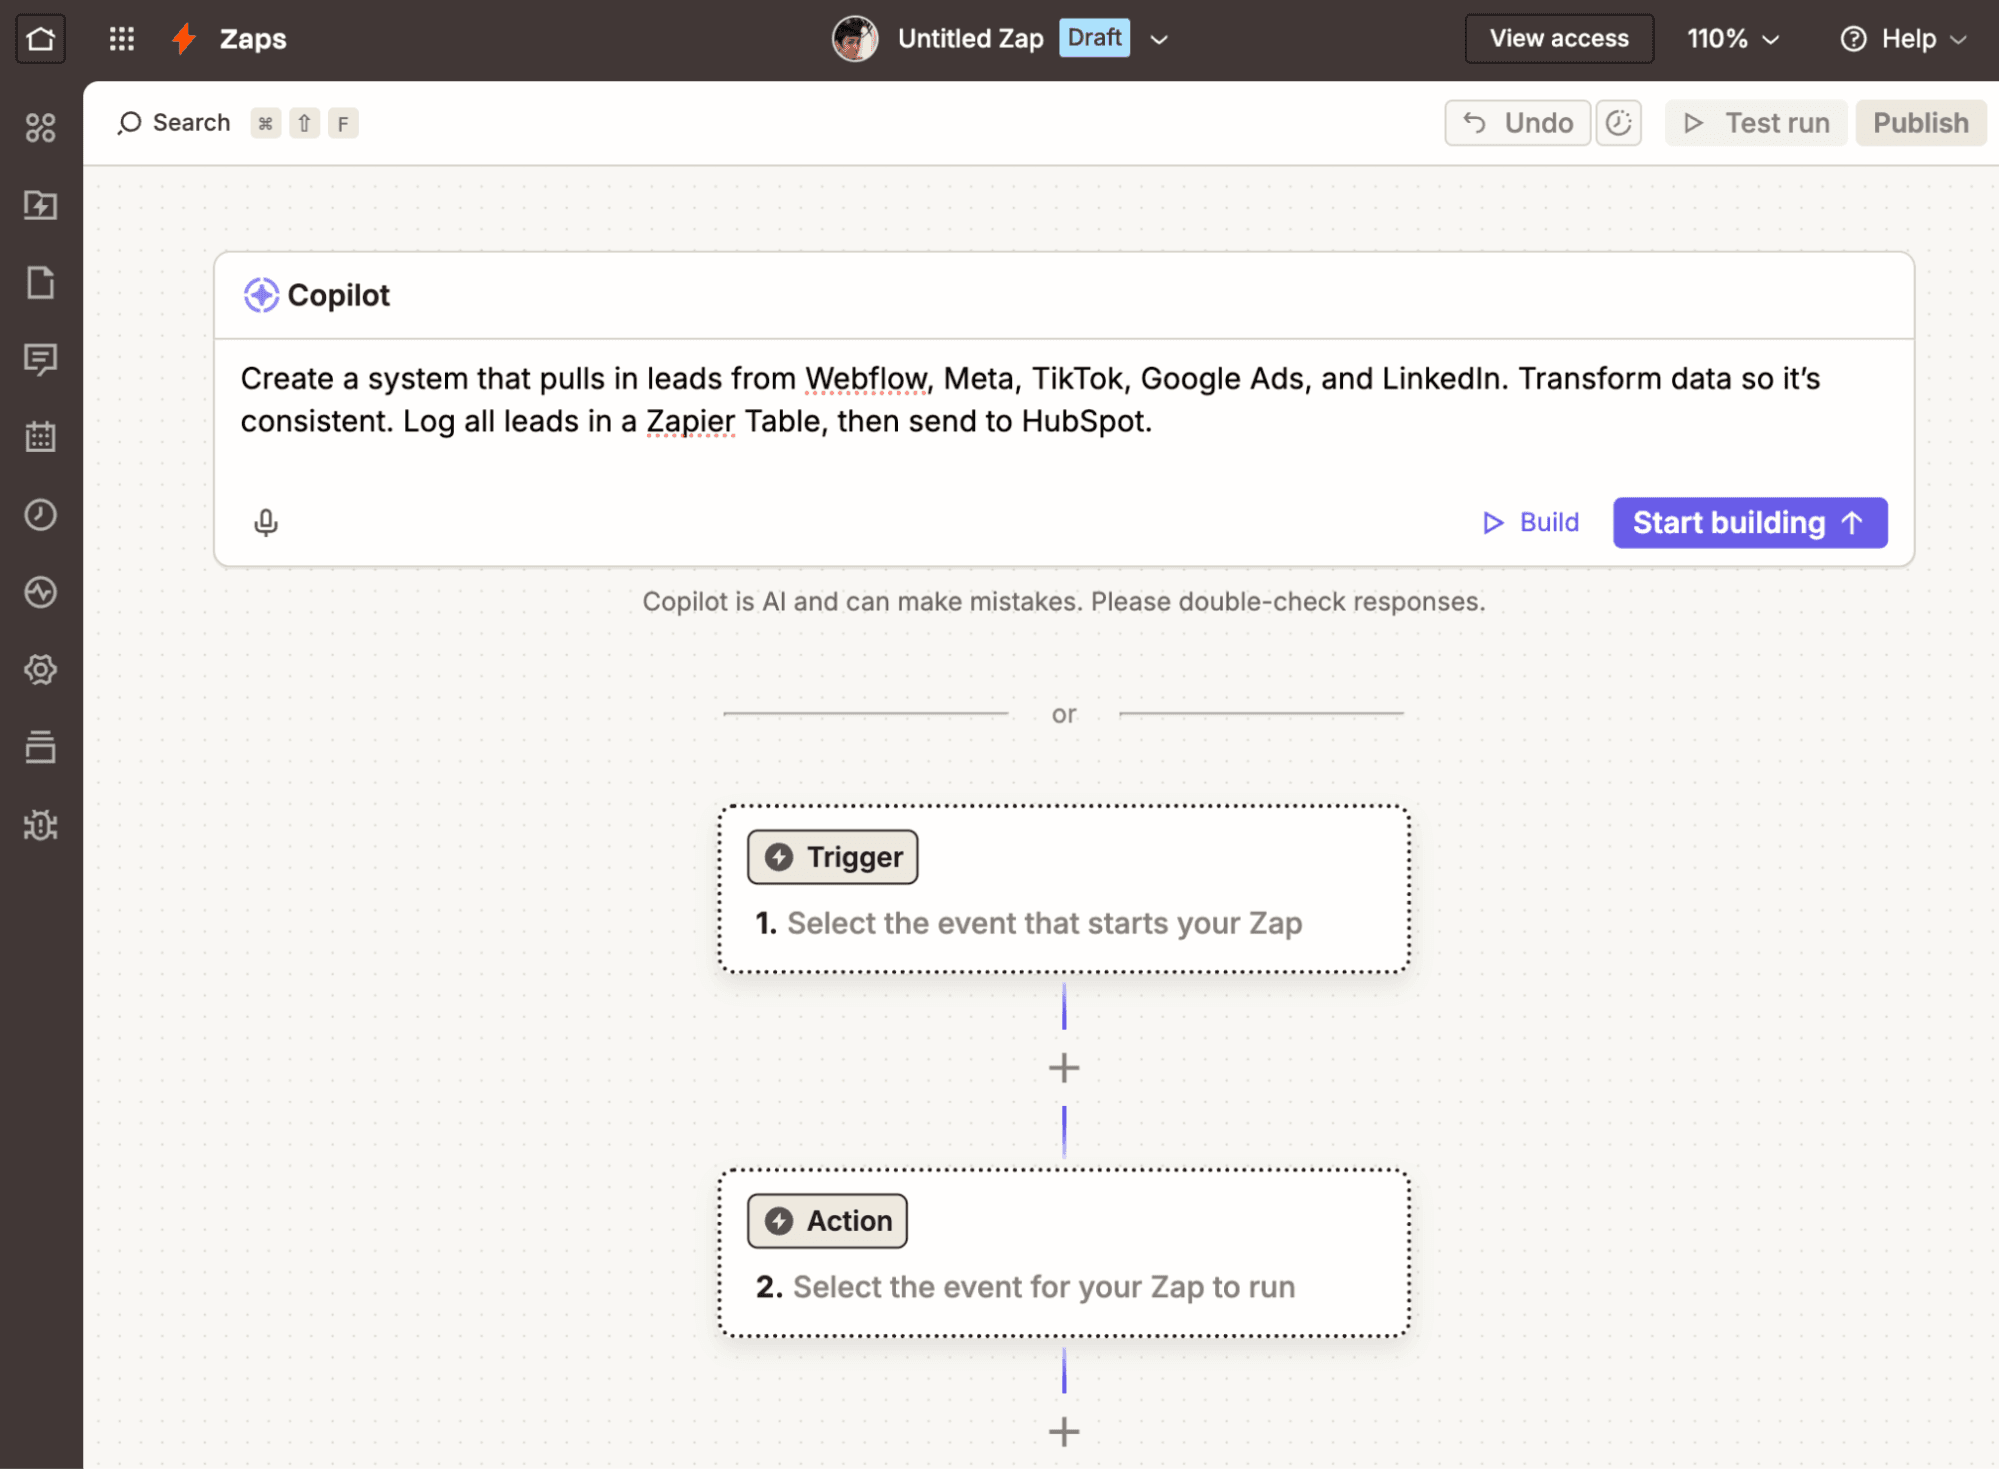Activate the microphone voice input
Viewport: 1999px width, 1469px height.
(x=266, y=522)
